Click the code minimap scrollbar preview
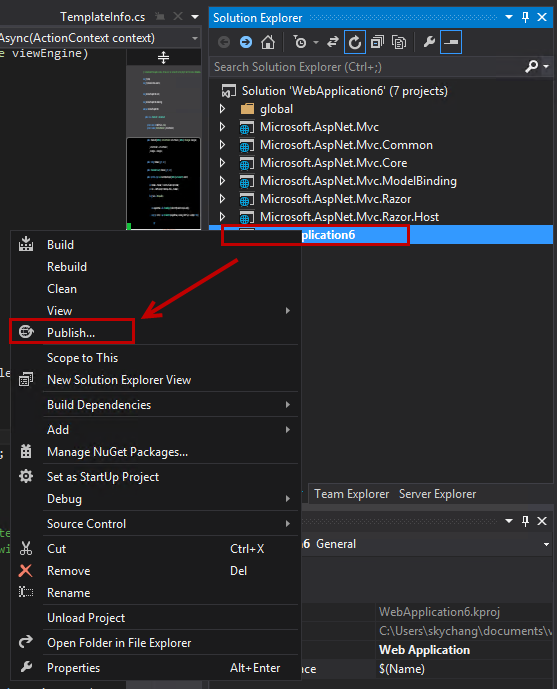The width and height of the screenshot is (557, 689). coord(163,147)
